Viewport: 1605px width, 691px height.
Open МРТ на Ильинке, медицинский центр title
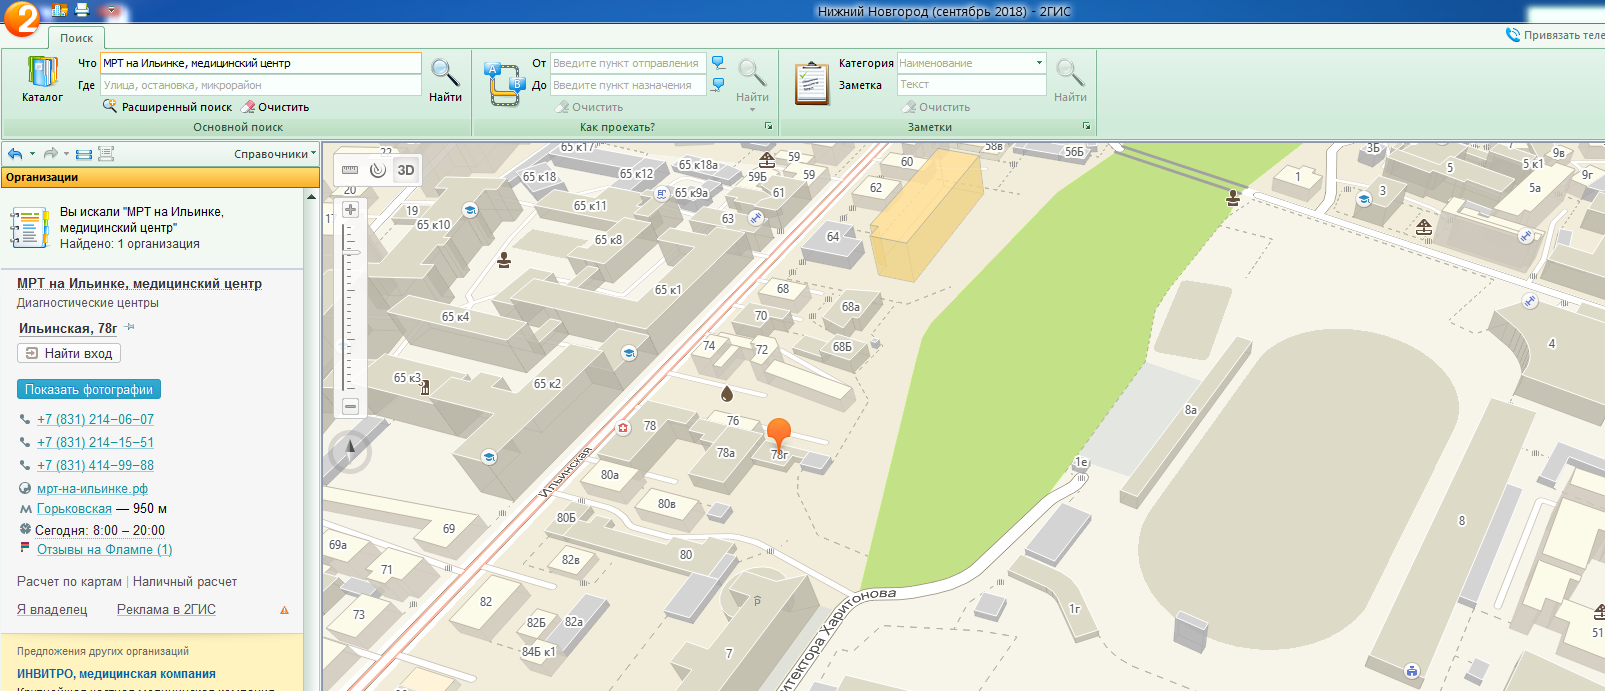[139, 283]
